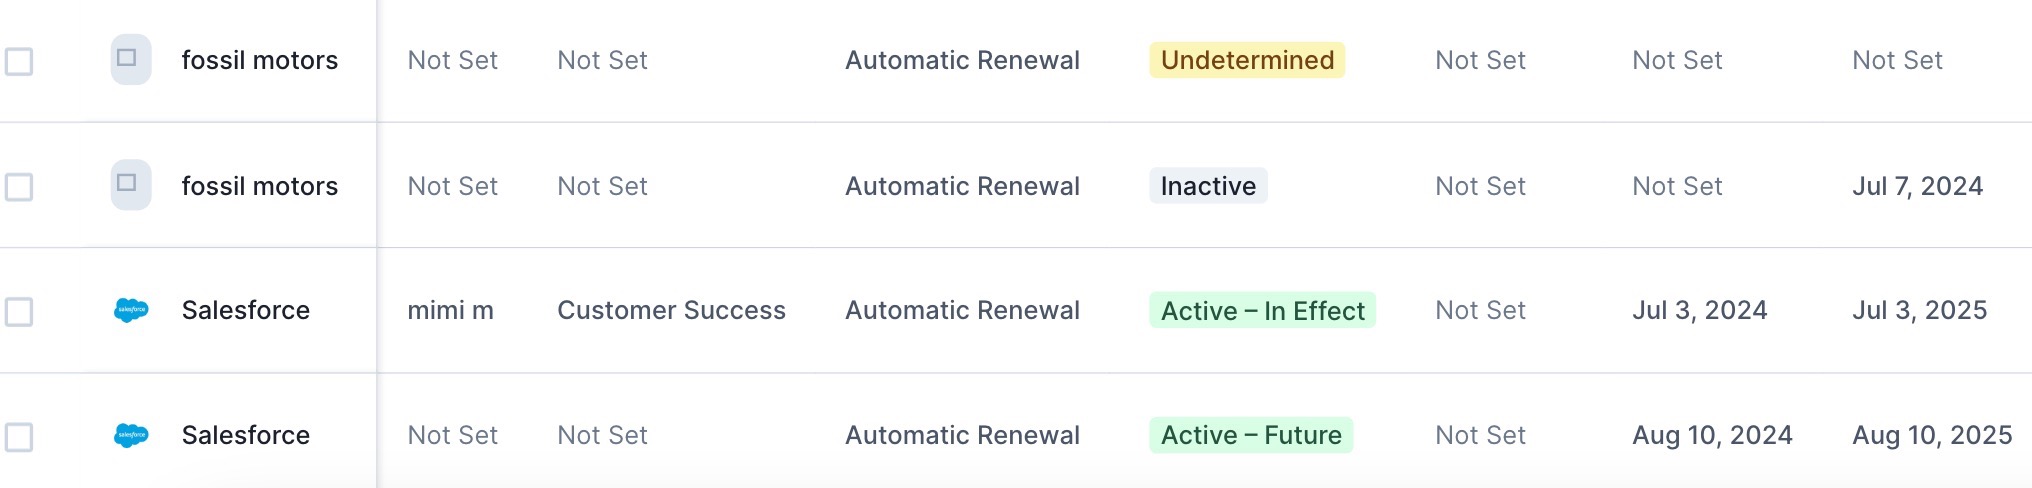Click the Salesforce logo in the Active – In Effect row
The width and height of the screenshot is (2032, 488).
click(131, 310)
